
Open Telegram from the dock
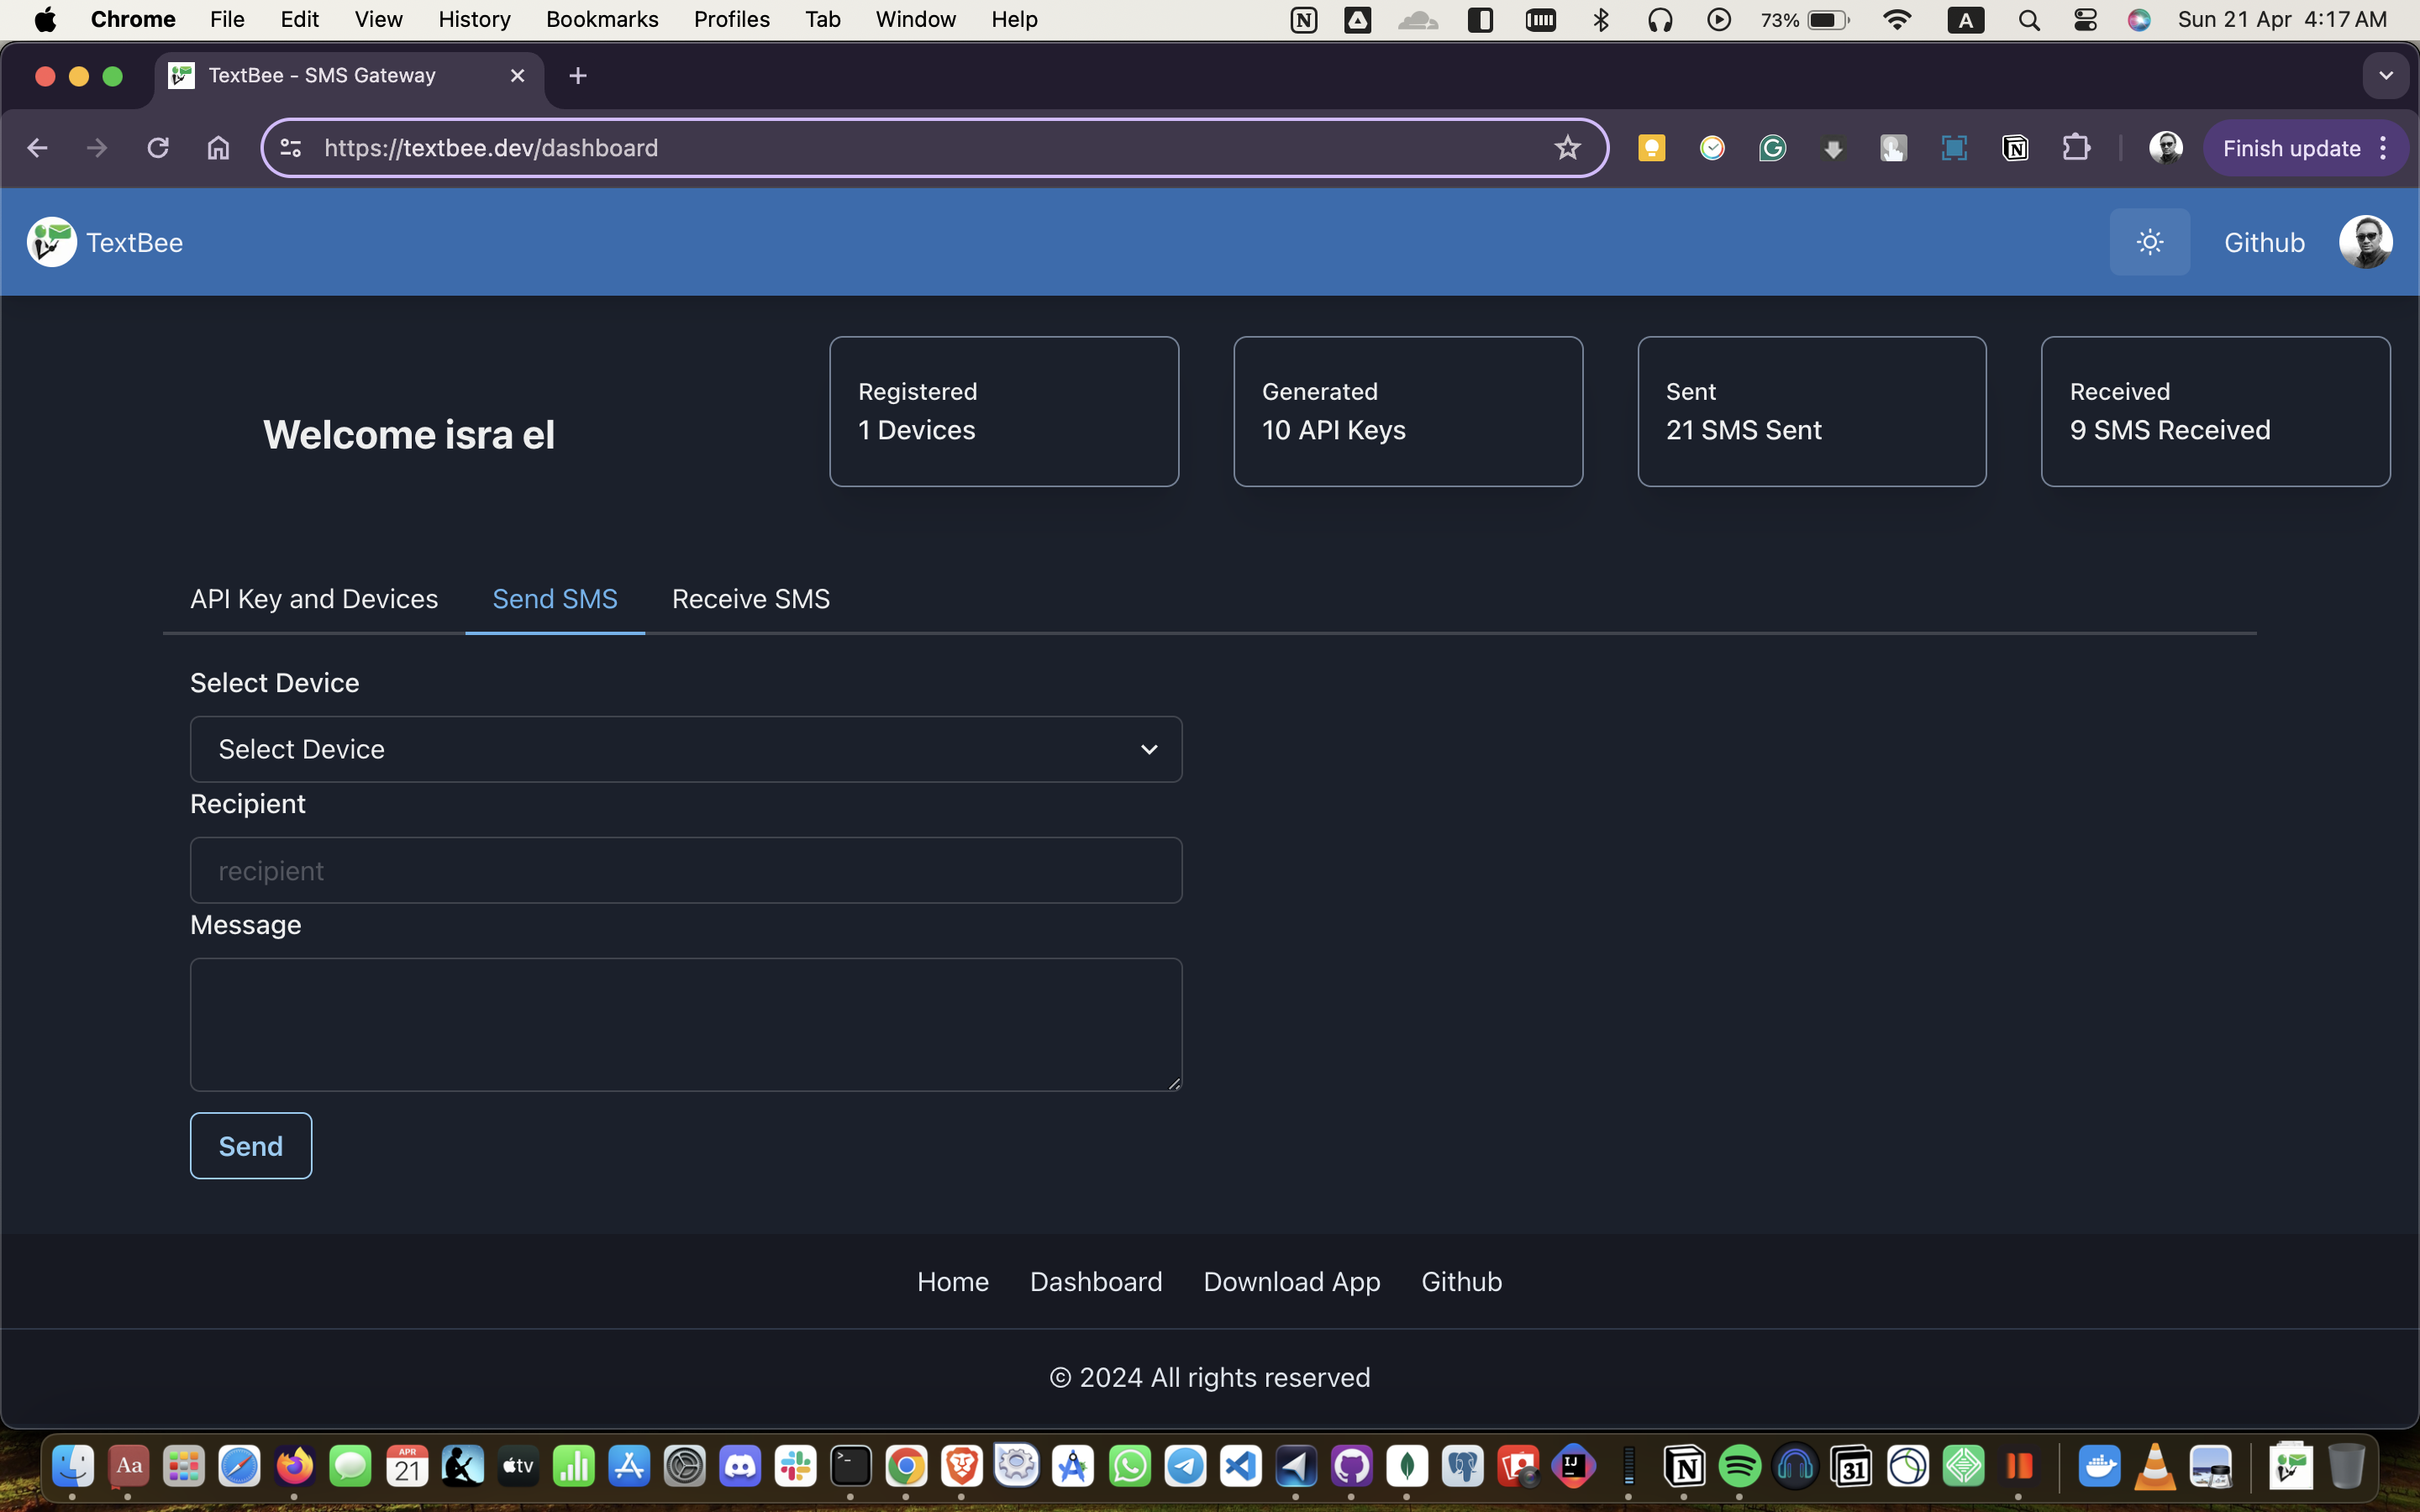point(1185,1467)
